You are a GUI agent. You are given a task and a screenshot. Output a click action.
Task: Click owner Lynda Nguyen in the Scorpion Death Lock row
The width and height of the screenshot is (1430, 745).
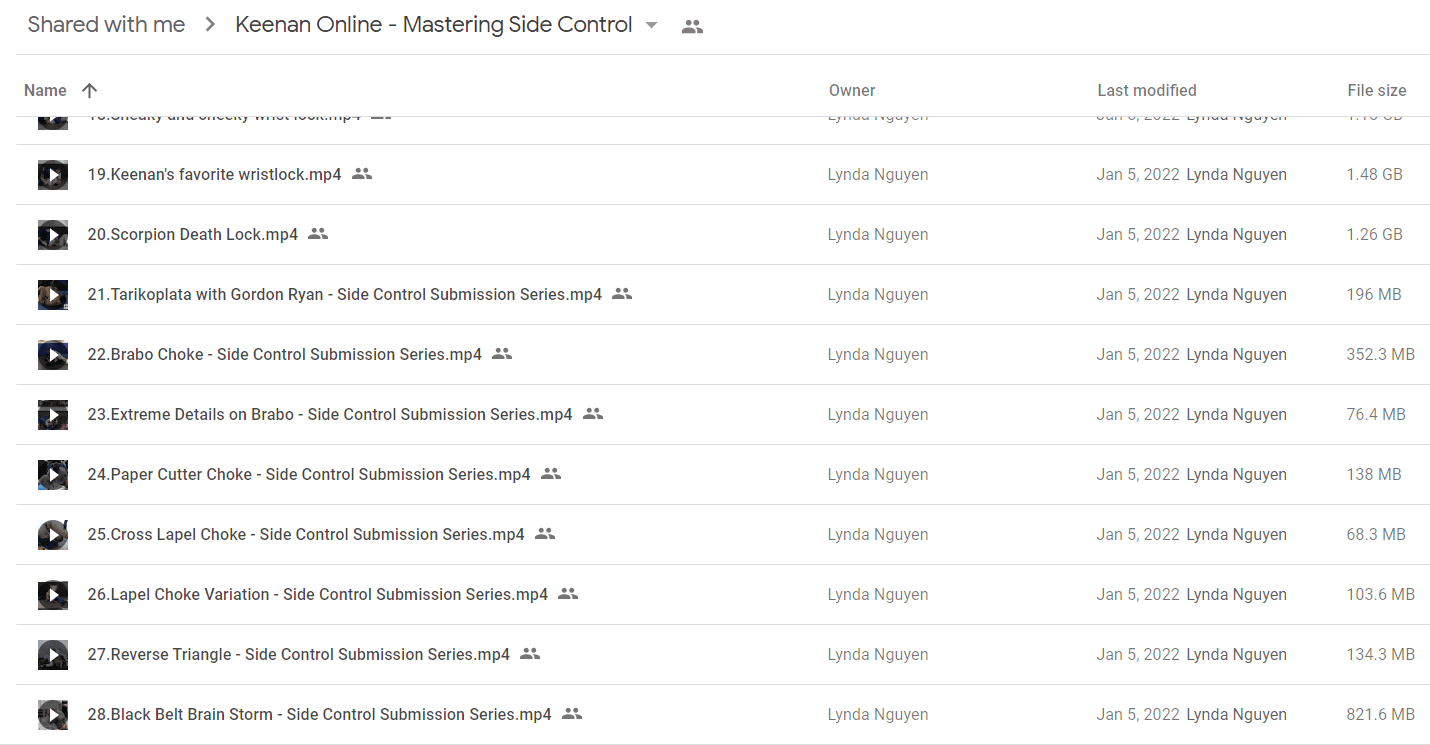click(x=878, y=234)
